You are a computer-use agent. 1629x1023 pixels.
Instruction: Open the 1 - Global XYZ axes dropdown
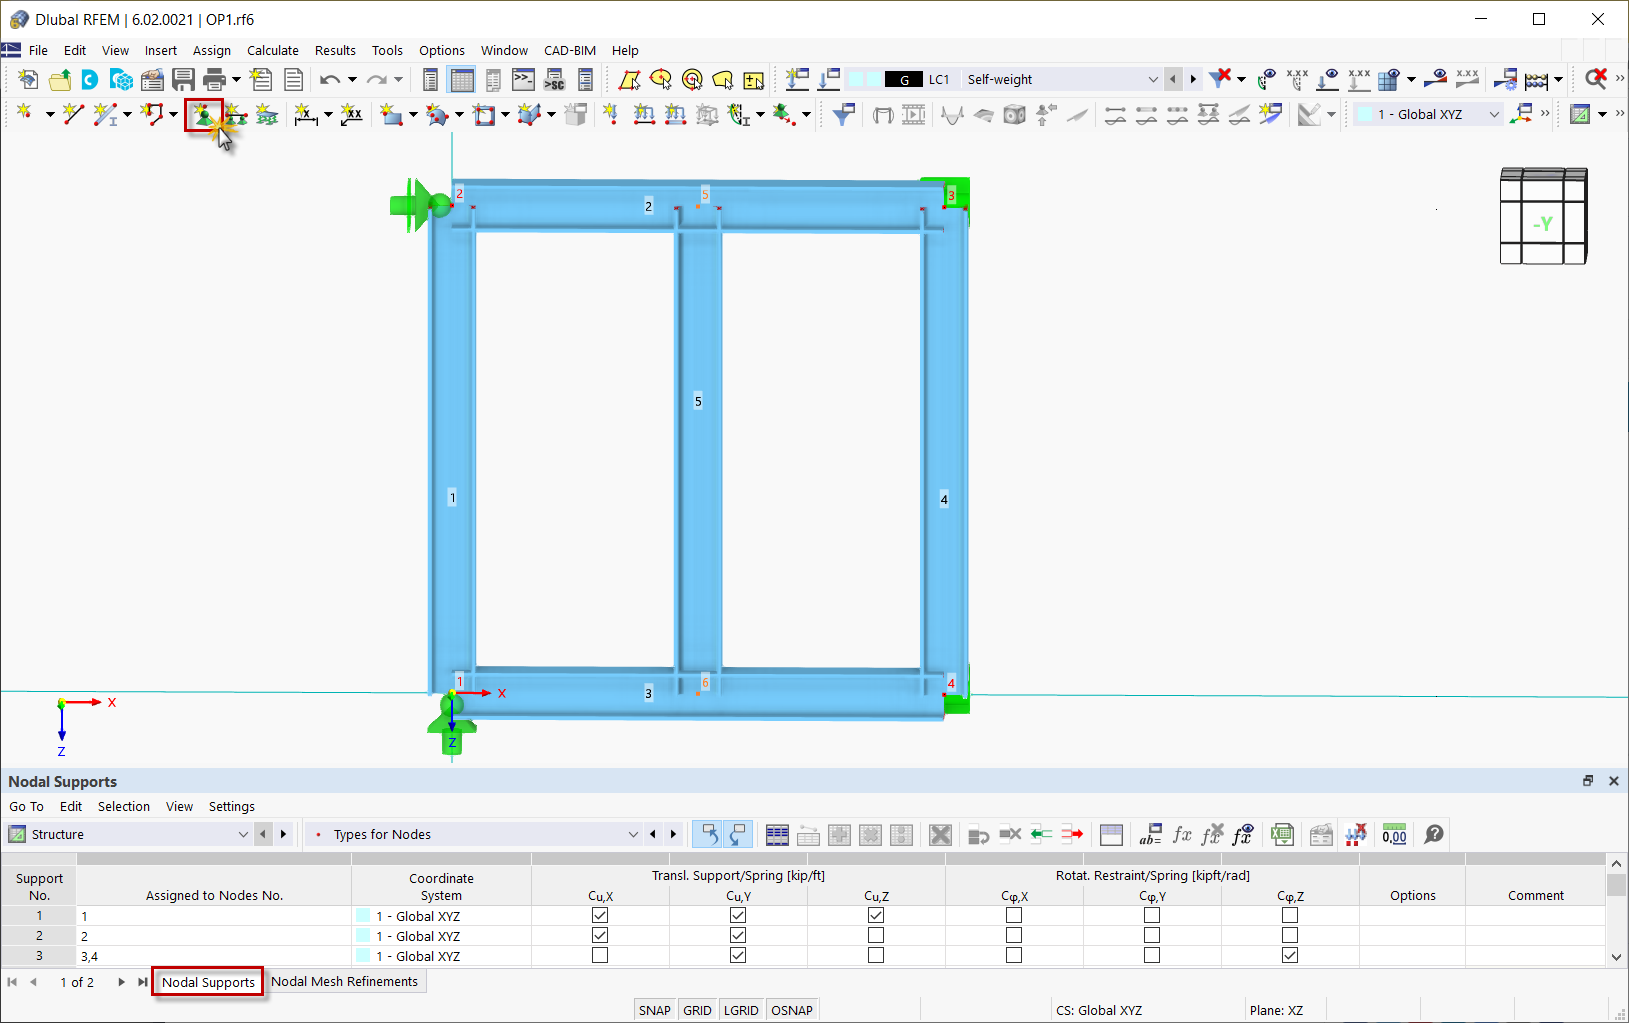(1493, 114)
